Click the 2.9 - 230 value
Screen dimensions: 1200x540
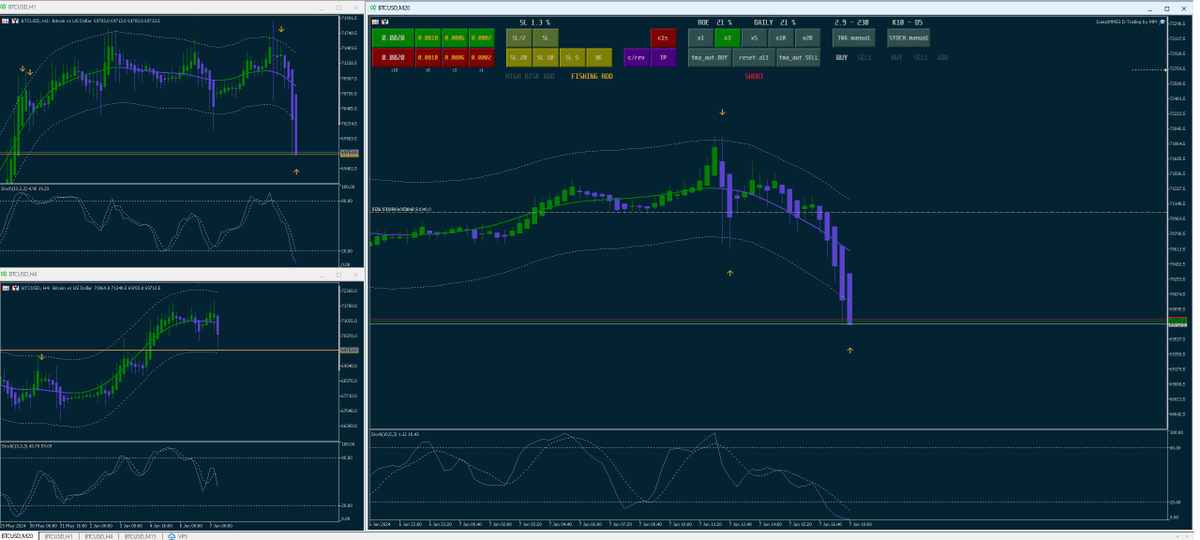(x=852, y=22)
